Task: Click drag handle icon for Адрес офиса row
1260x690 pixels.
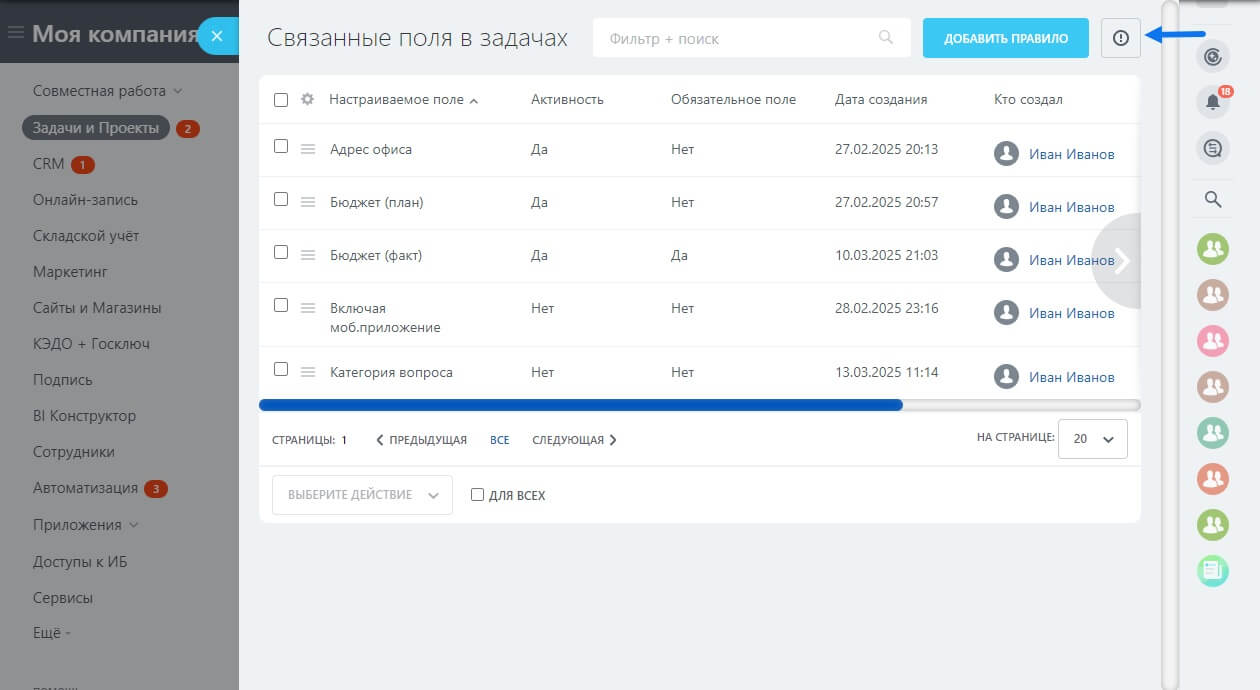Action: pyautogui.click(x=308, y=150)
